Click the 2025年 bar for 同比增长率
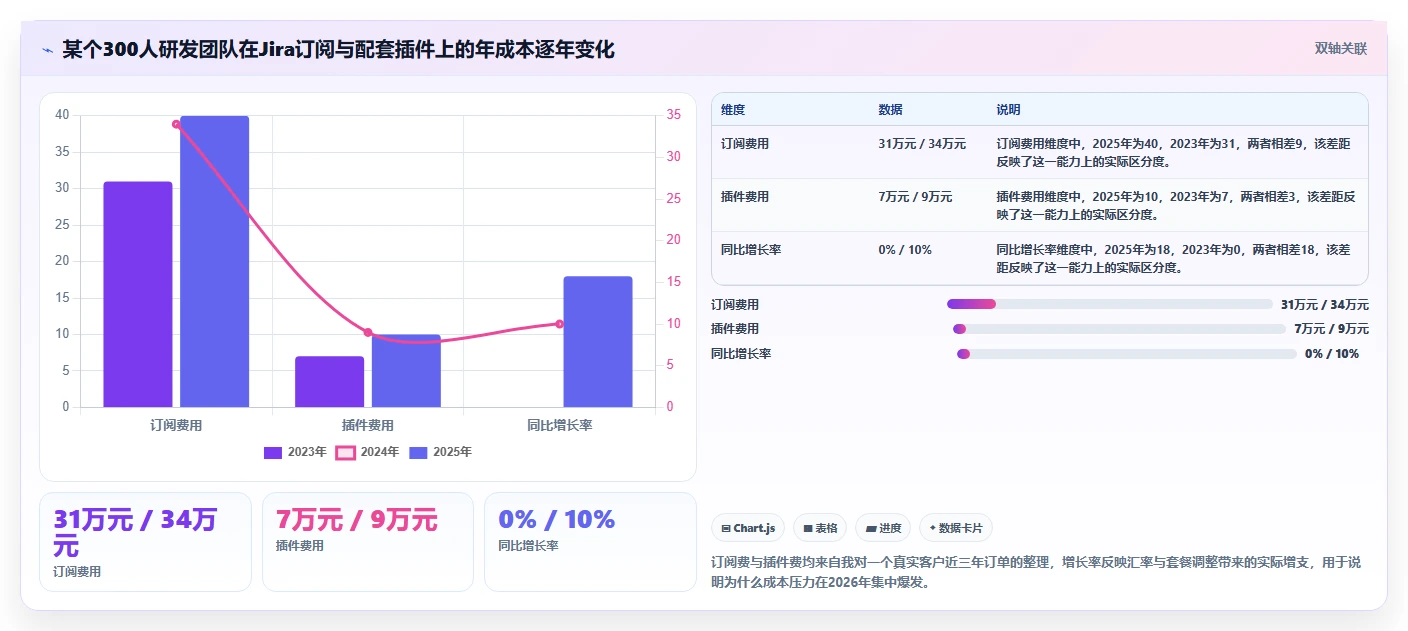1408x631 pixels. 598,341
